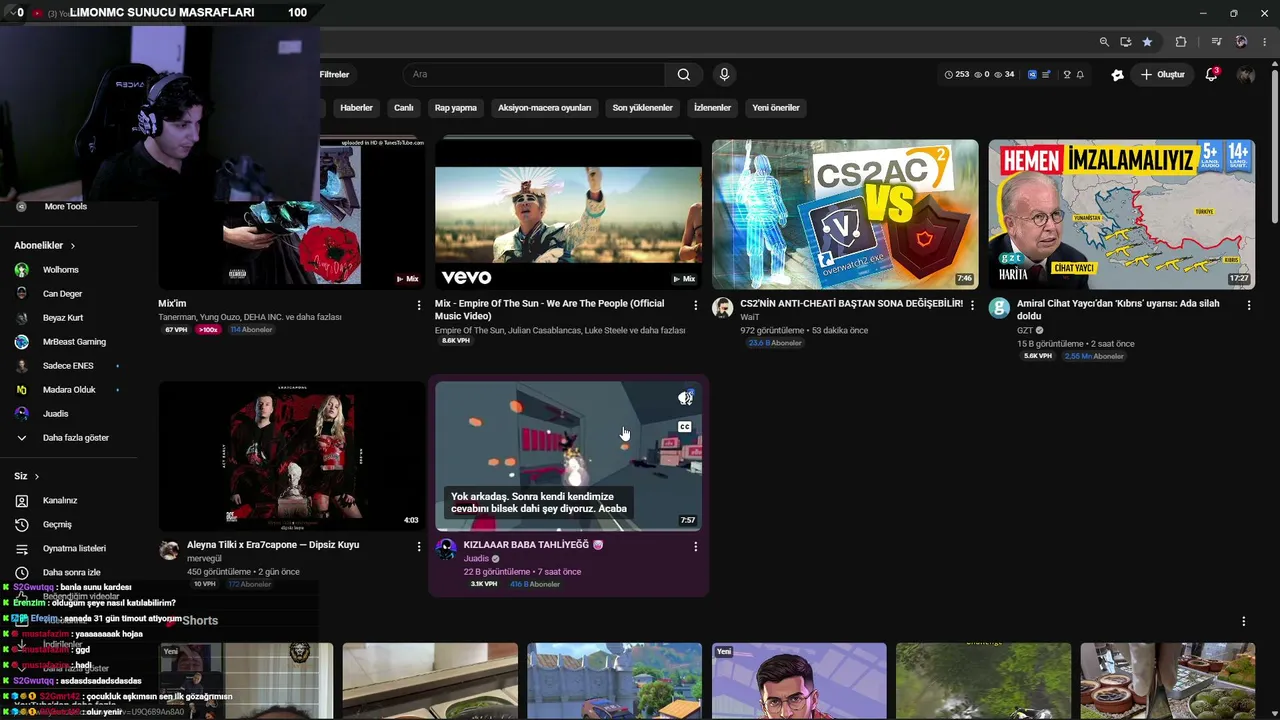Select the Canlı filter chip
The height and width of the screenshot is (720, 1280).
click(404, 108)
